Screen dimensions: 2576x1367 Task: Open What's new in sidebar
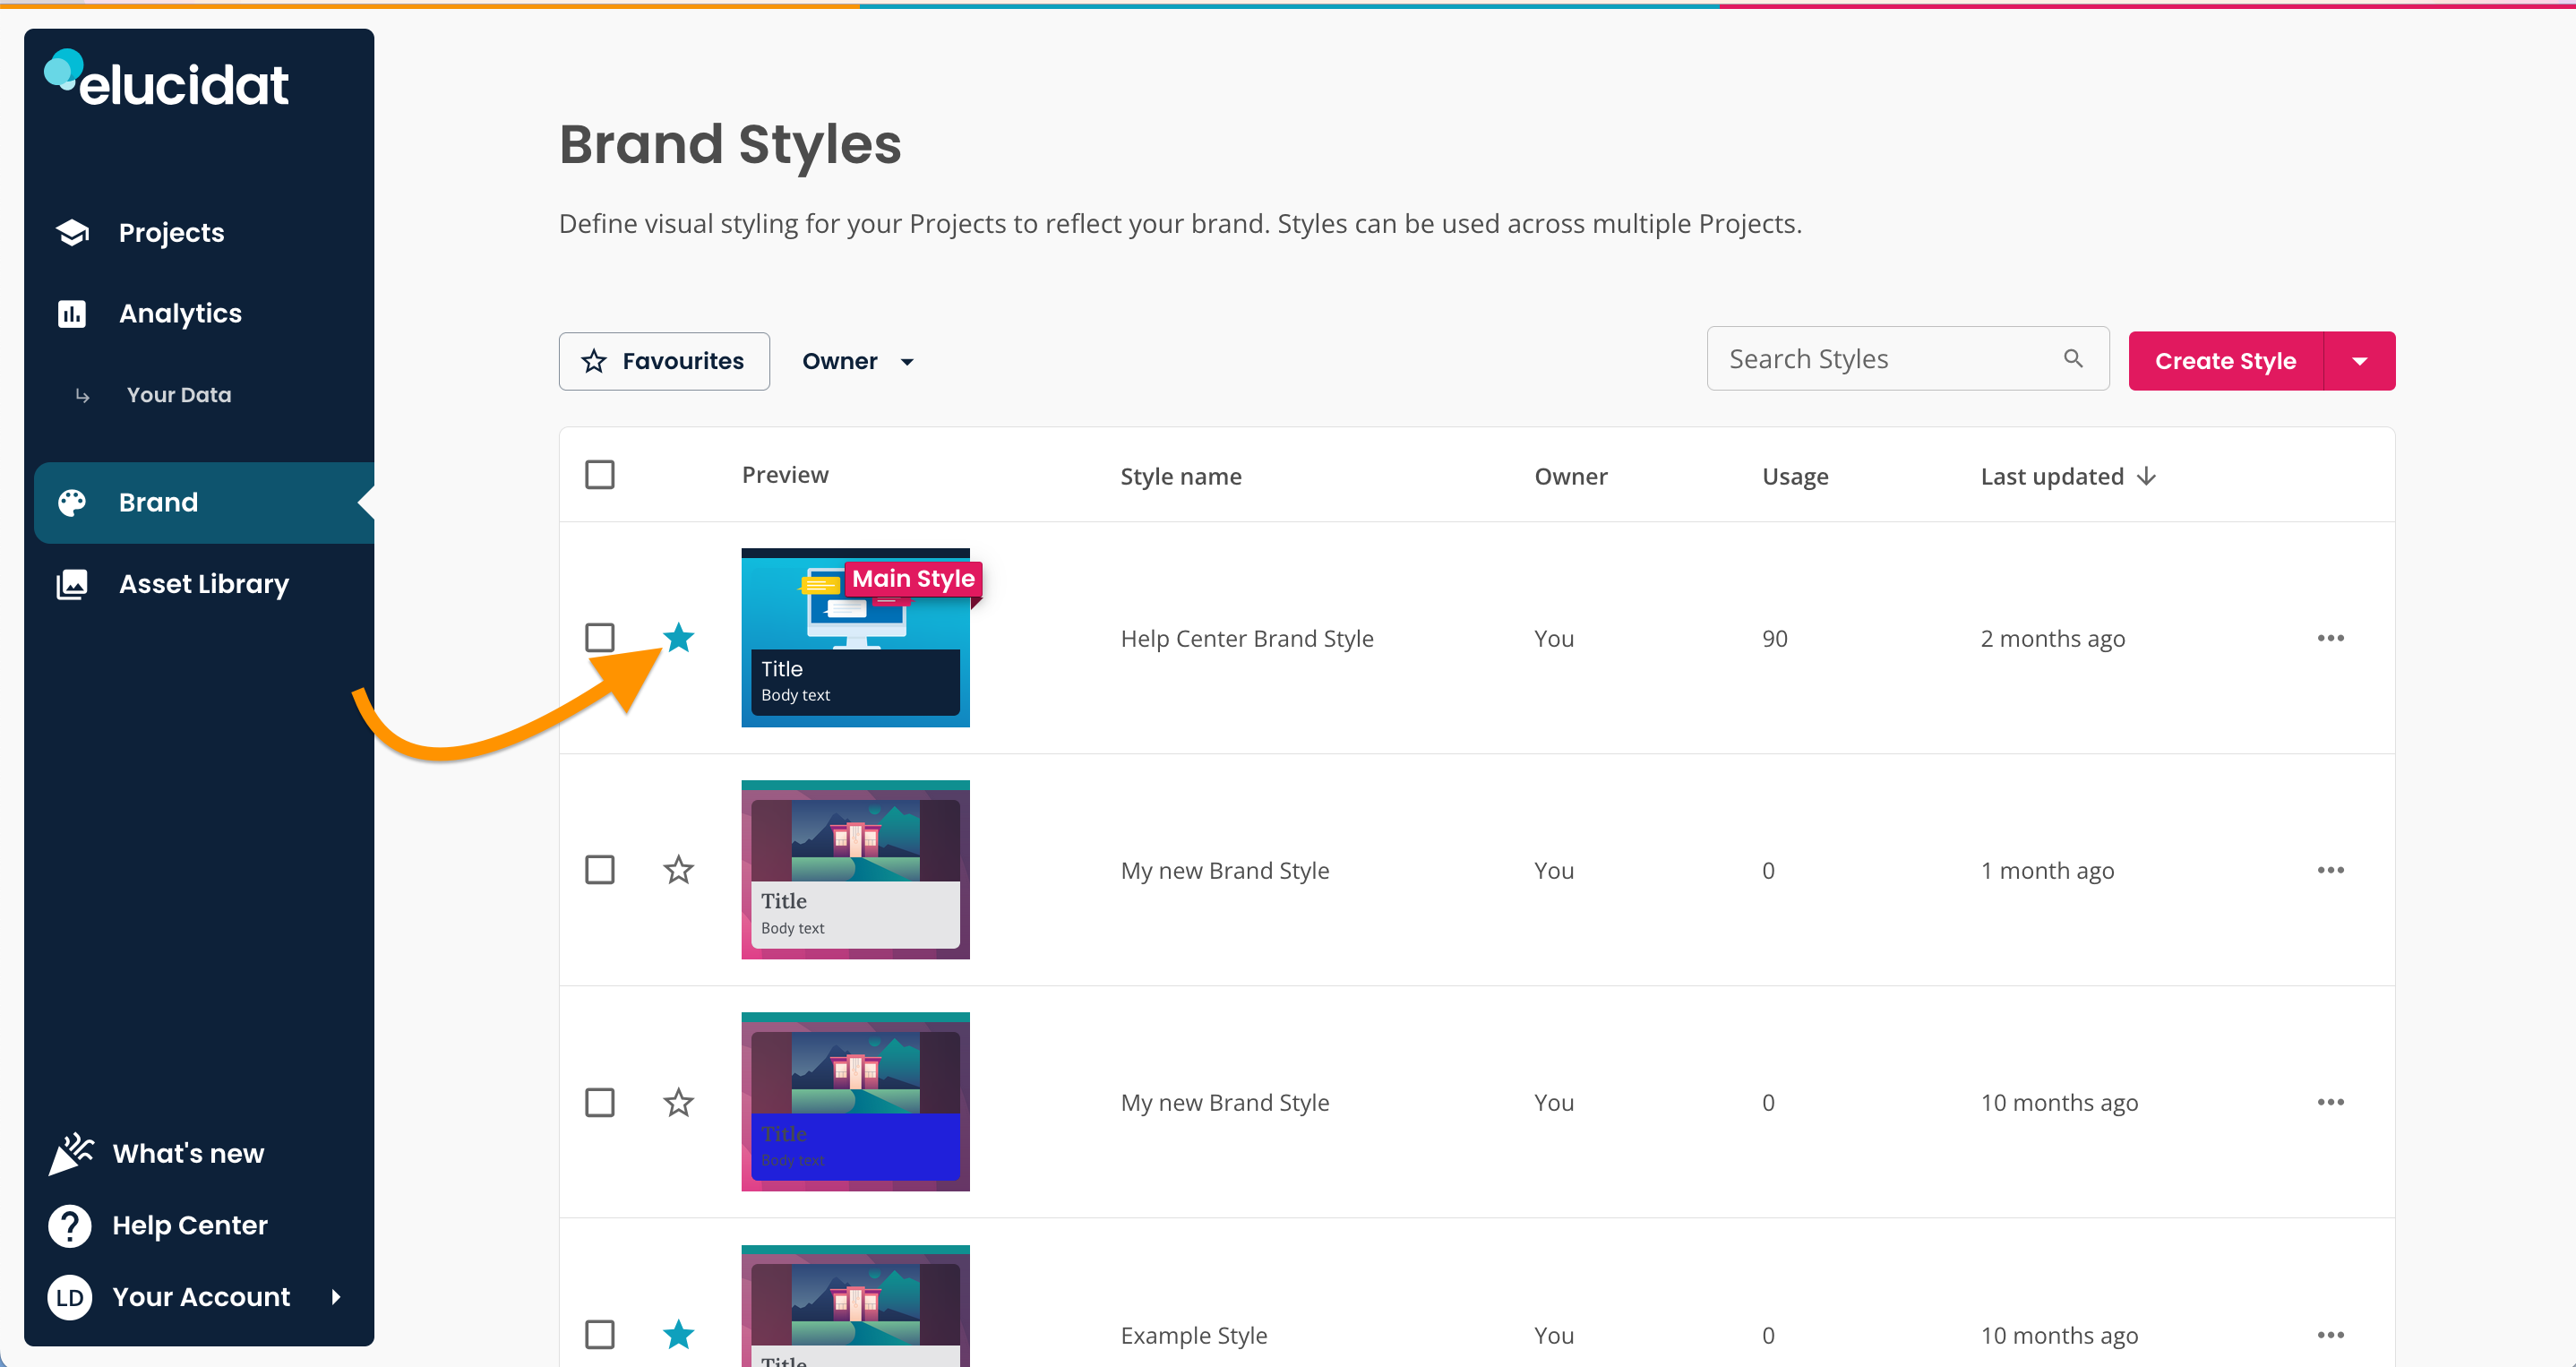tap(188, 1153)
